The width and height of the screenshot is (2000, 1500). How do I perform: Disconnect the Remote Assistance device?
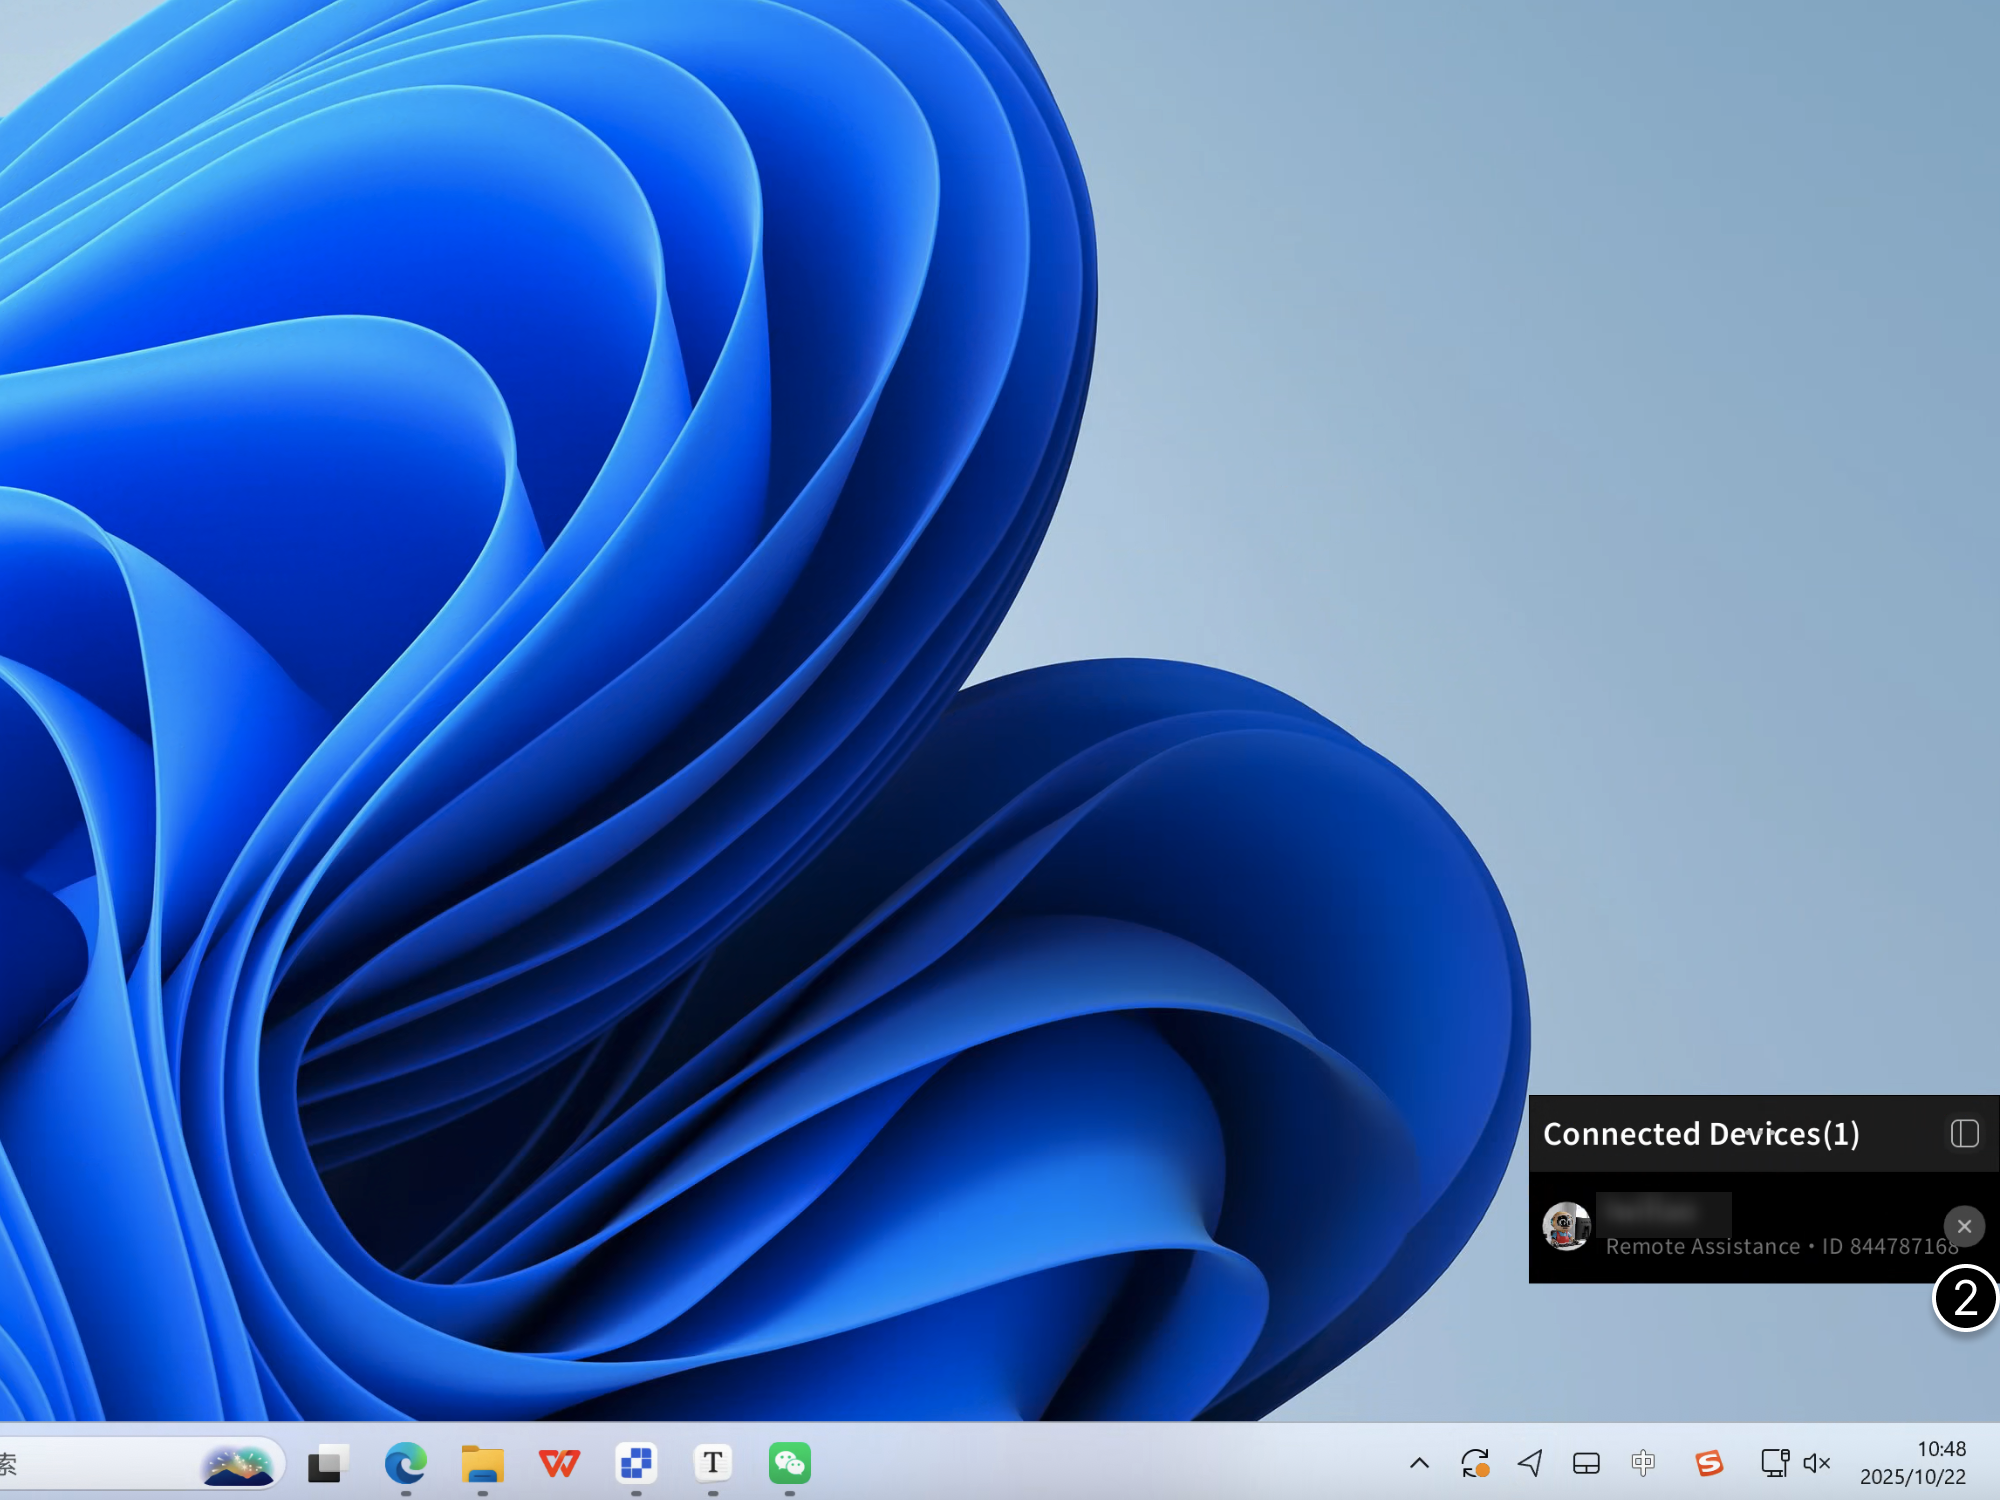coord(1963,1226)
